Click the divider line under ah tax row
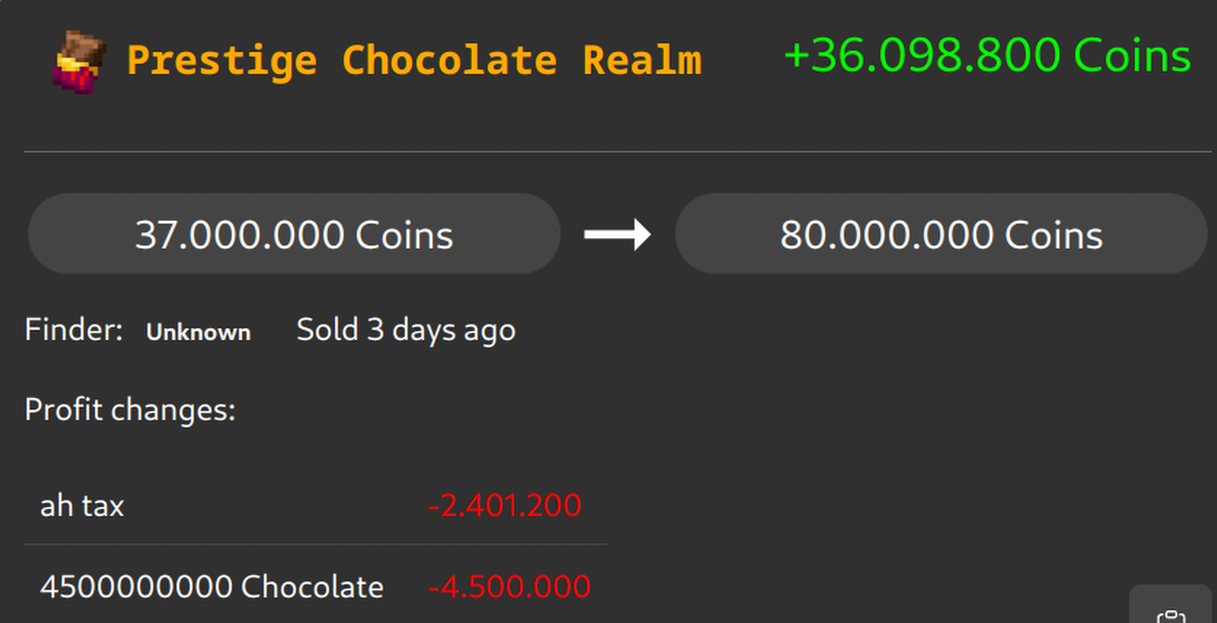This screenshot has width=1217, height=623. (x=315, y=545)
